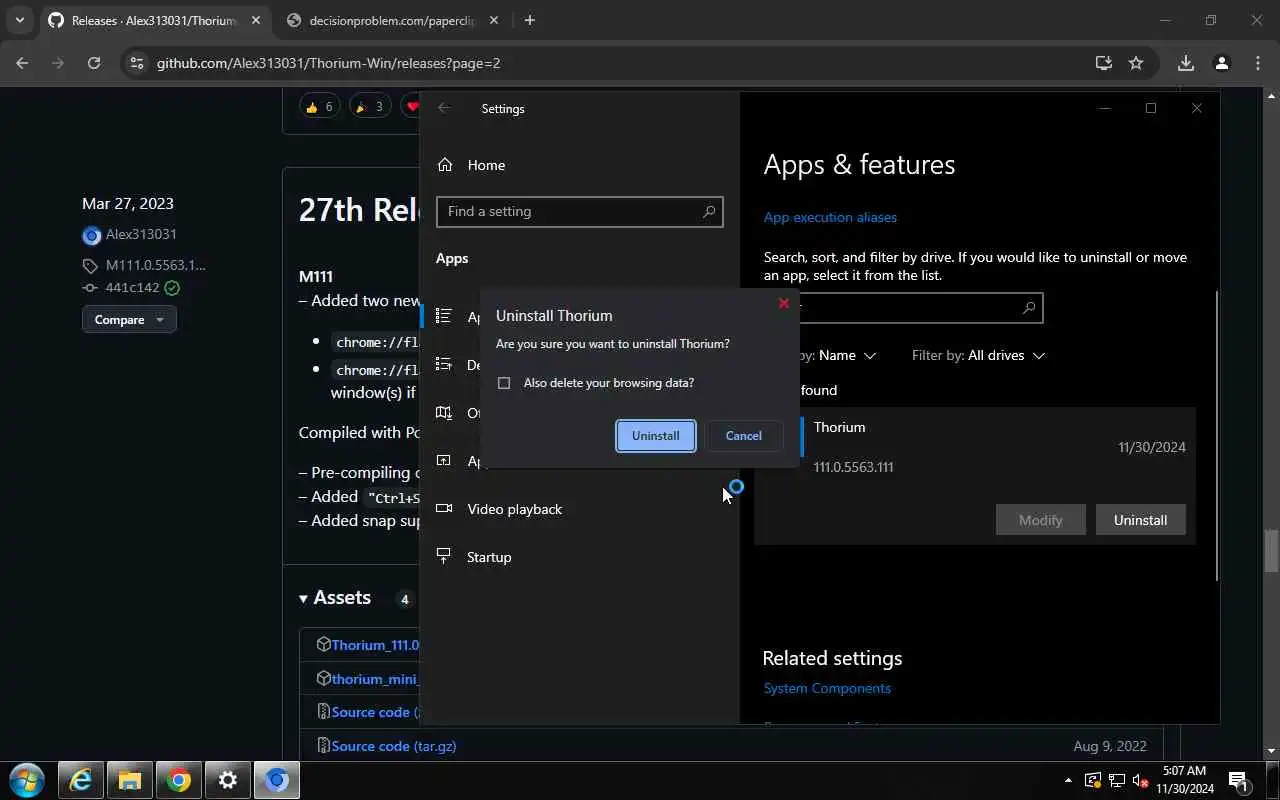Image resolution: width=1280 pixels, height=800 pixels.
Task: Collapse the Assets section triangle
Action: click(303, 598)
